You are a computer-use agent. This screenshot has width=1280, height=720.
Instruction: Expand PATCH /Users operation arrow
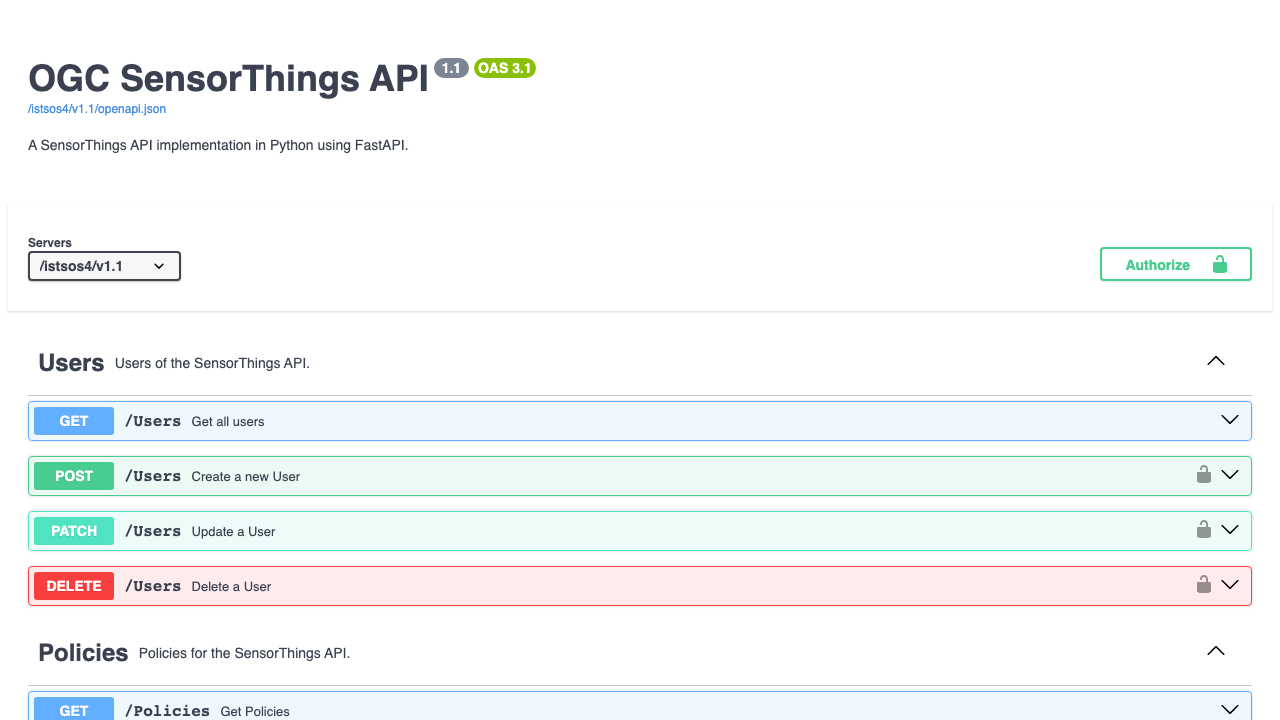tap(1230, 530)
